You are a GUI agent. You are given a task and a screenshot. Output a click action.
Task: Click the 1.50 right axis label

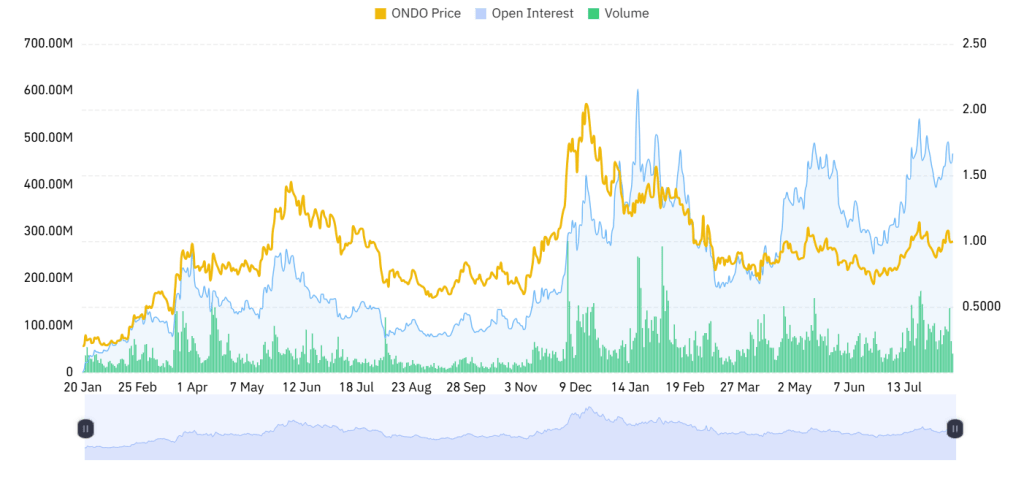(974, 175)
